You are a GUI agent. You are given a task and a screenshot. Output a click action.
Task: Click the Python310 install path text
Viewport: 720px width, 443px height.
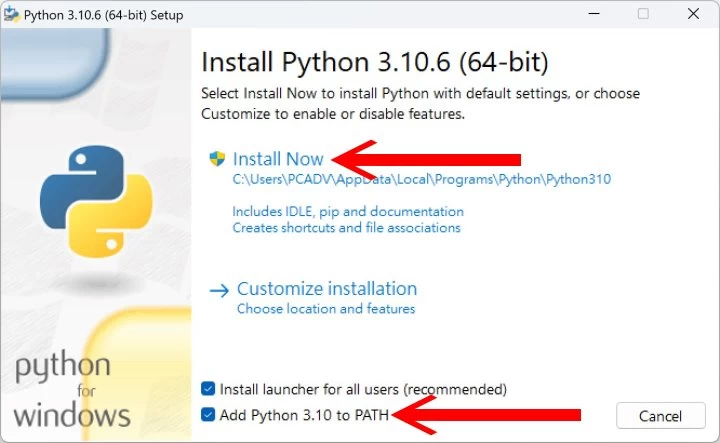pos(422,179)
